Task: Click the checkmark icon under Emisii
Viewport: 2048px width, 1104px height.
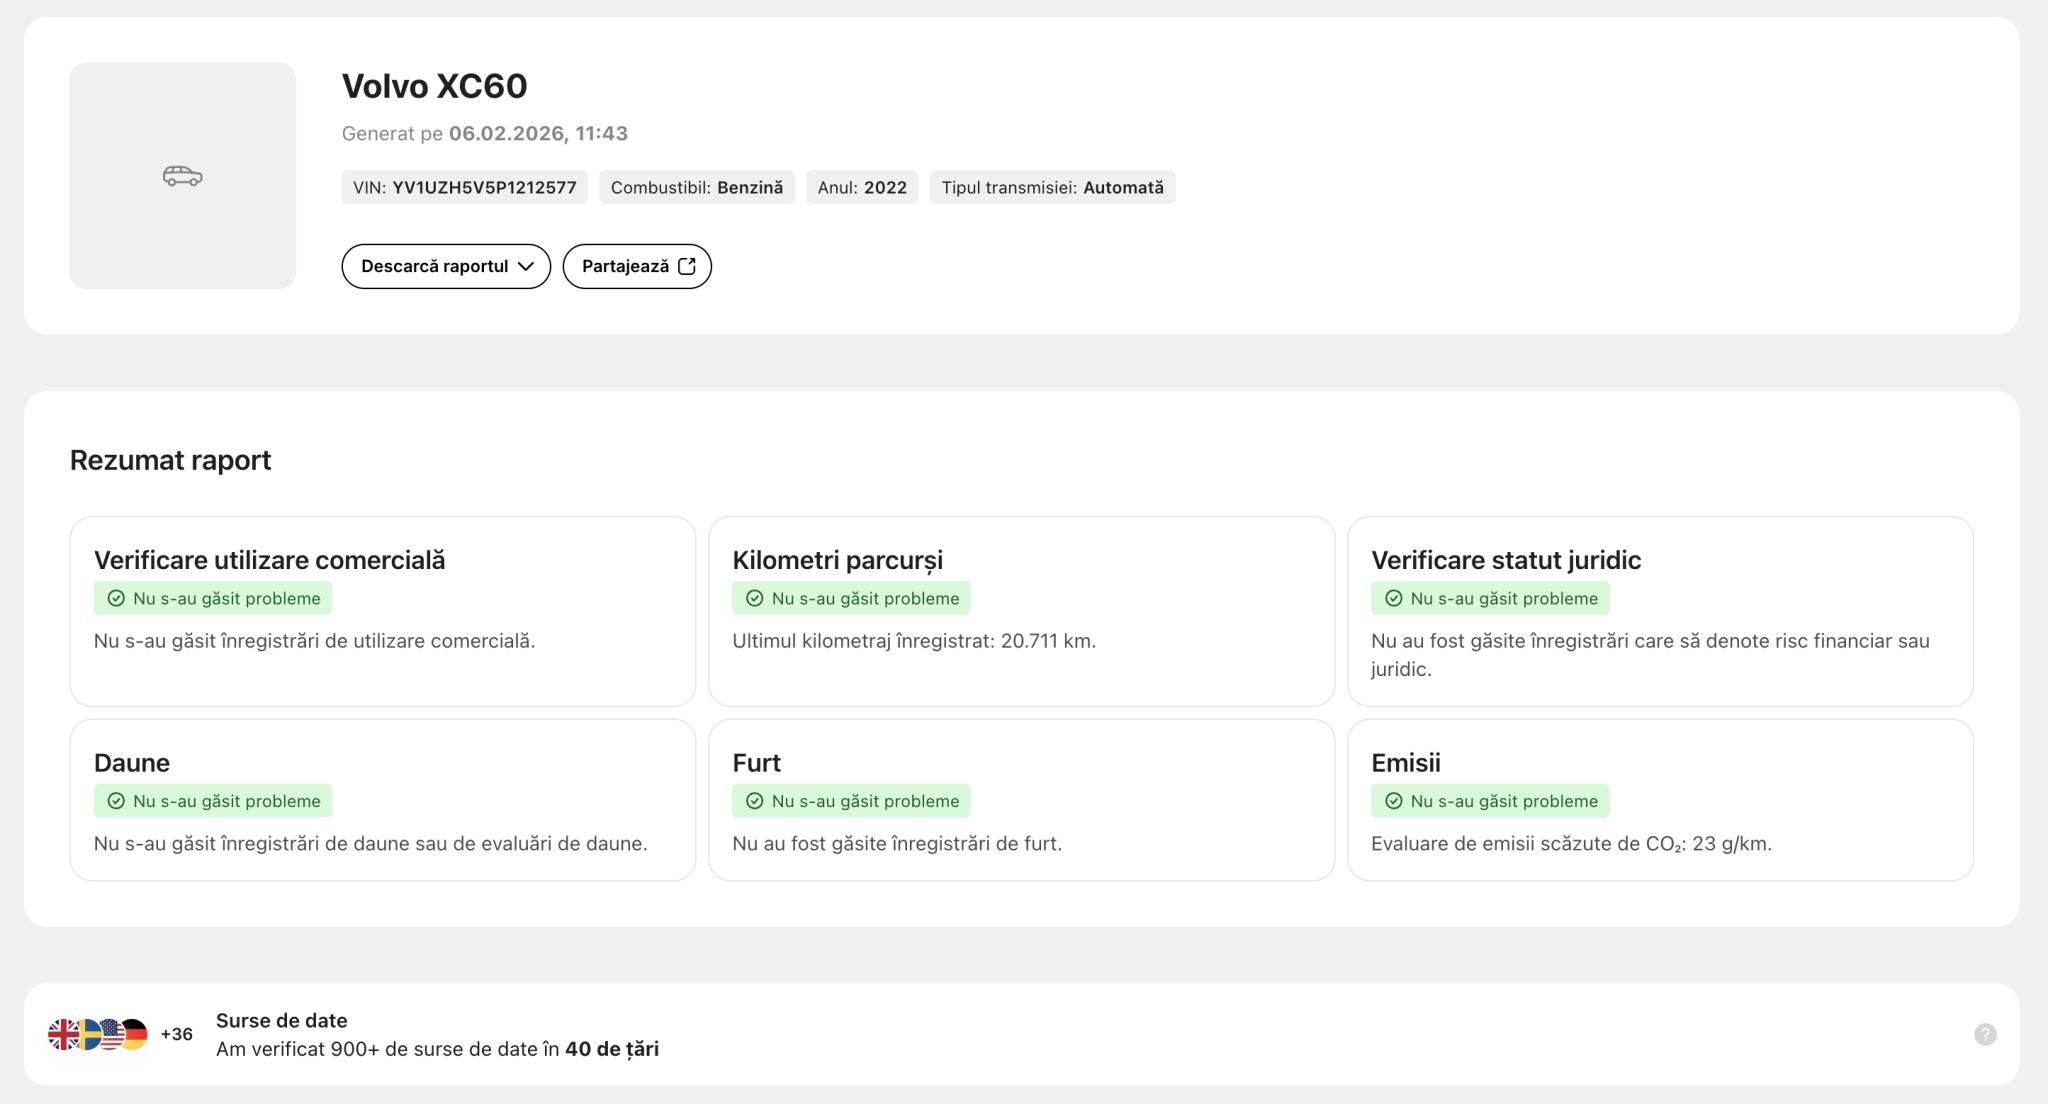Action: click(x=1394, y=801)
